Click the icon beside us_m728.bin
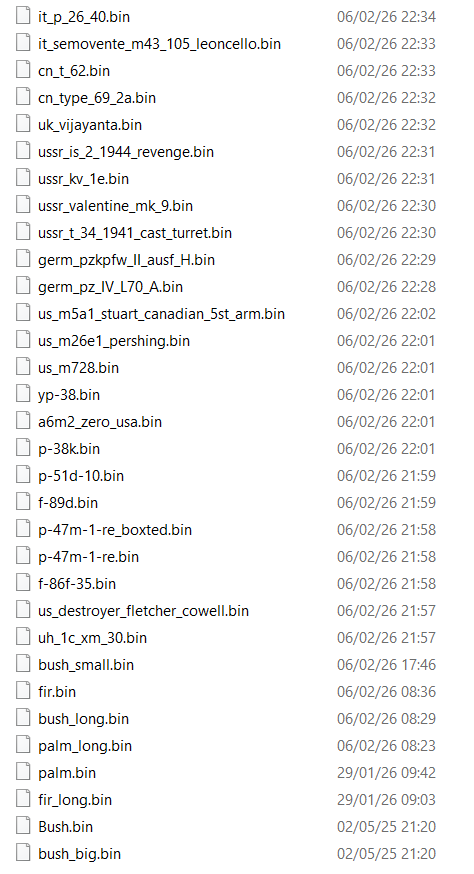Screen dimensions: 474x874 click(x=23, y=367)
